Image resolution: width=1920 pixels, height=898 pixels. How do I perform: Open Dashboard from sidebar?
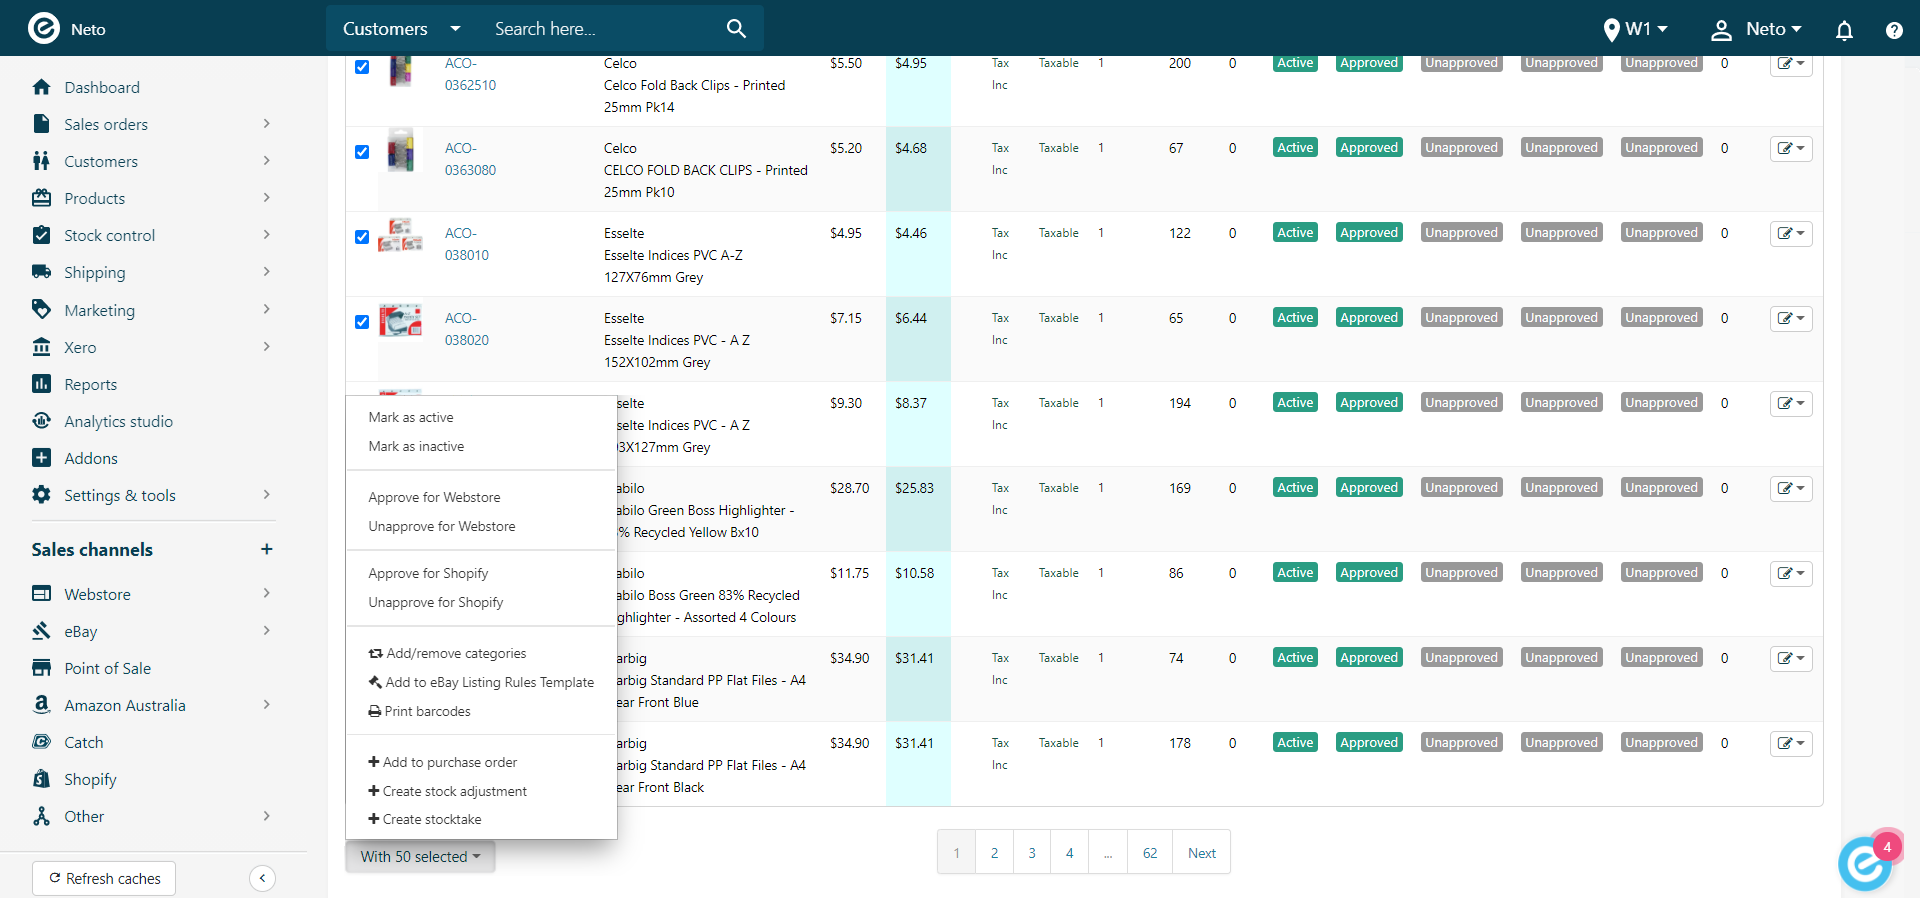(x=101, y=87)
